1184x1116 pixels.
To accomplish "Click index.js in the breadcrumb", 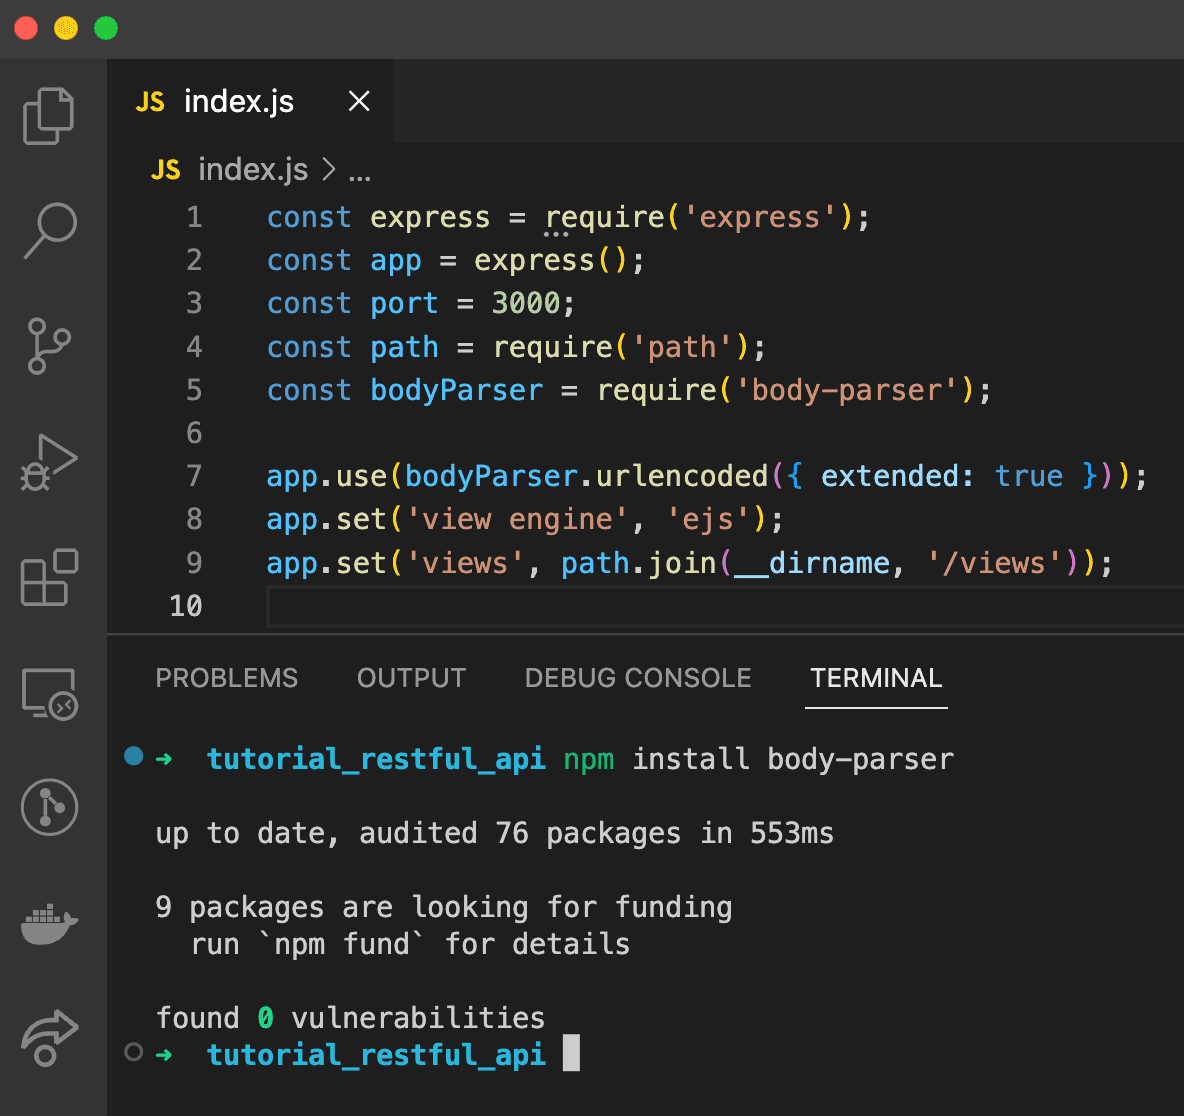I will pos(253,170).
